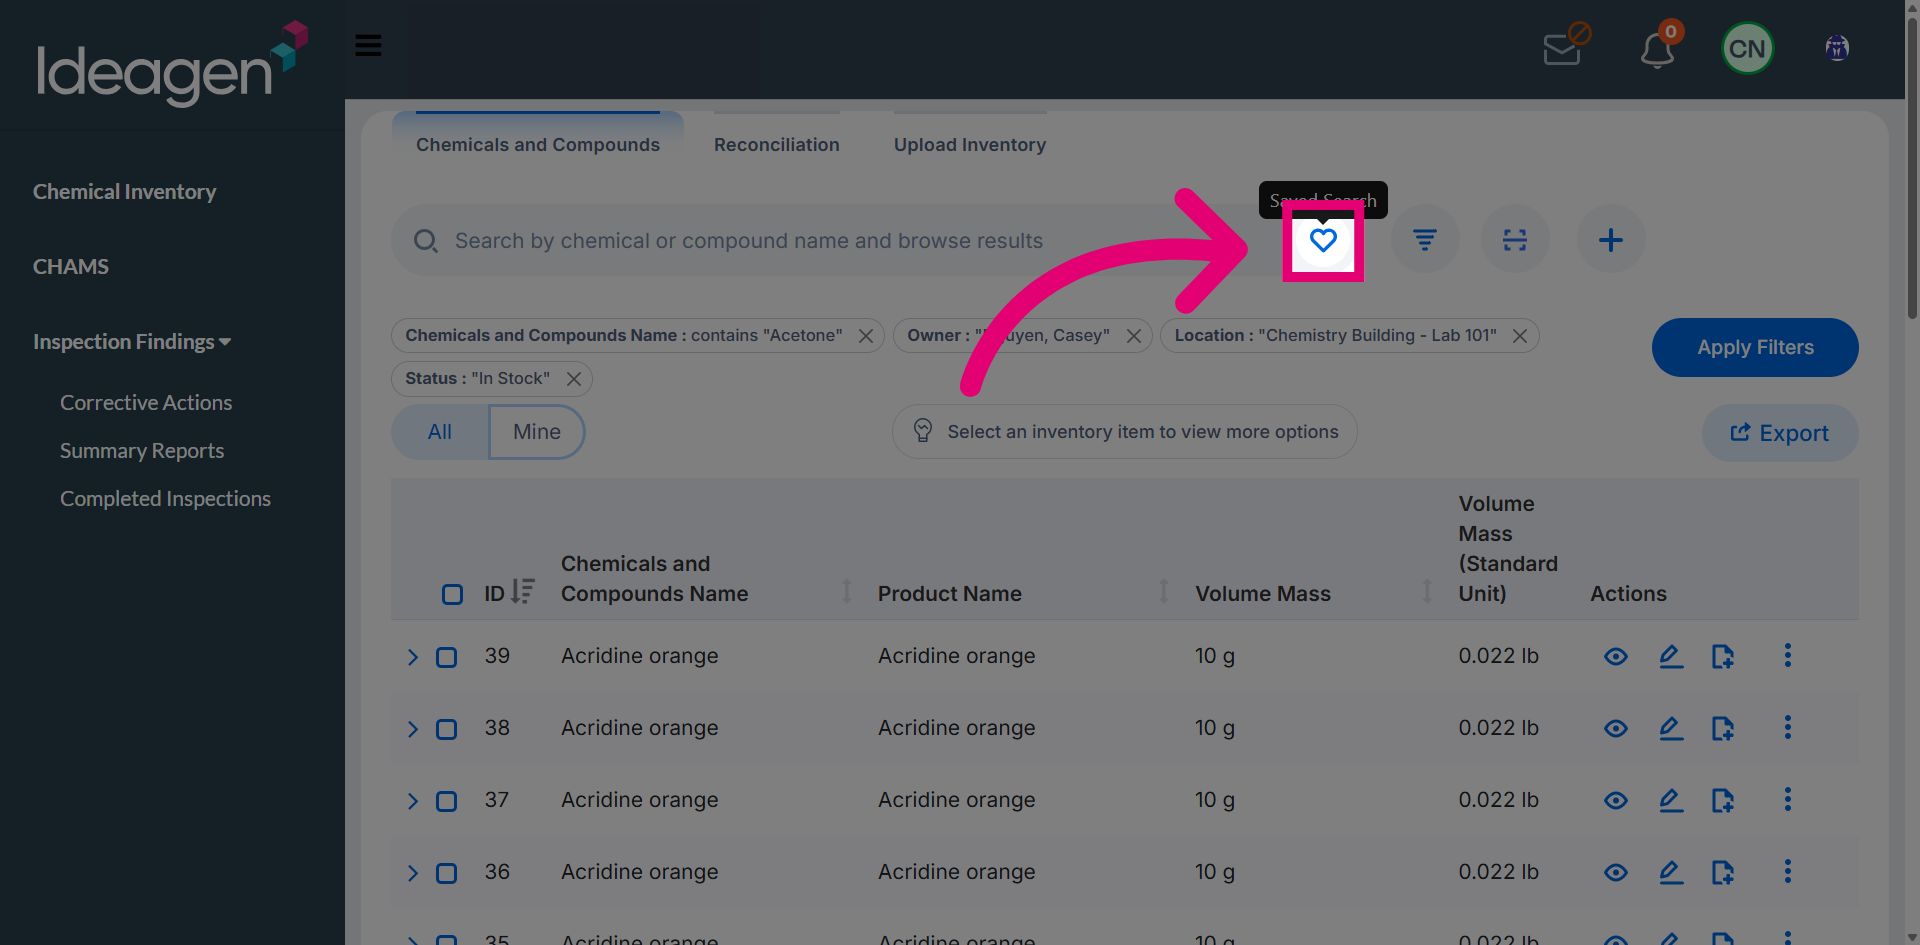
Task: Click the inventory options hint bar
Action: [1124, 432]
